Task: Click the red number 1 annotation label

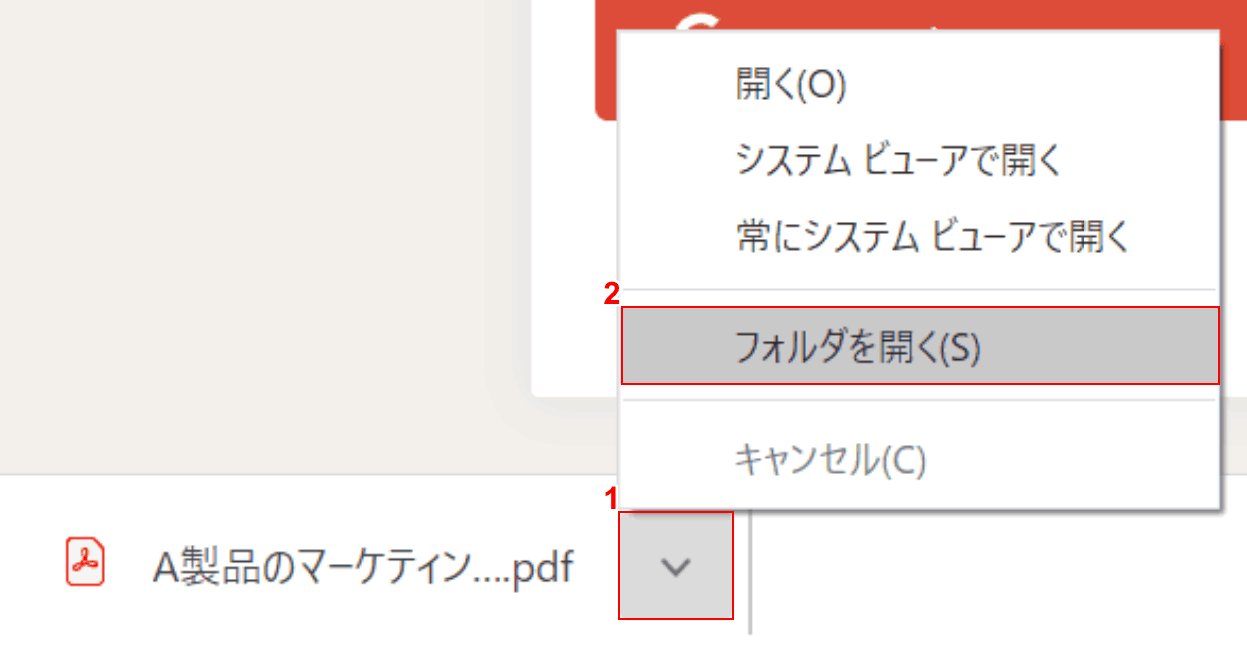Action: [613, 497]
